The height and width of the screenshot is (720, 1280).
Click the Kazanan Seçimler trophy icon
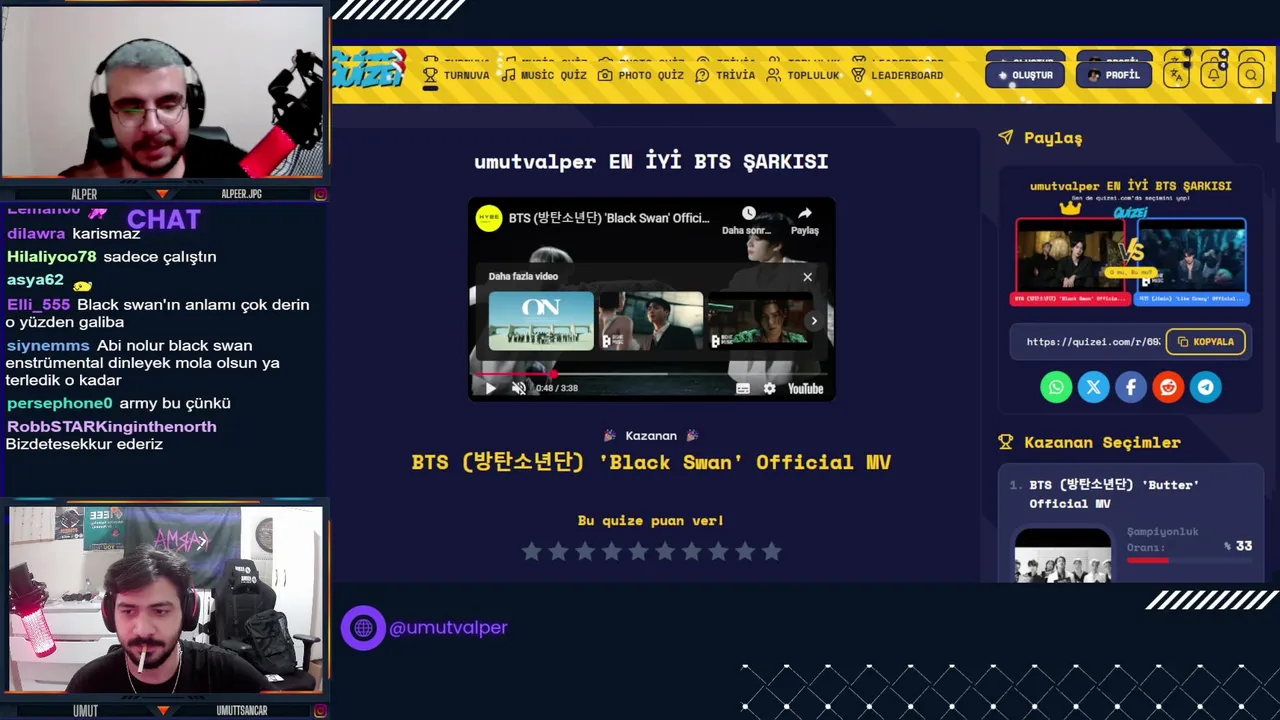tap(1006, 442)
